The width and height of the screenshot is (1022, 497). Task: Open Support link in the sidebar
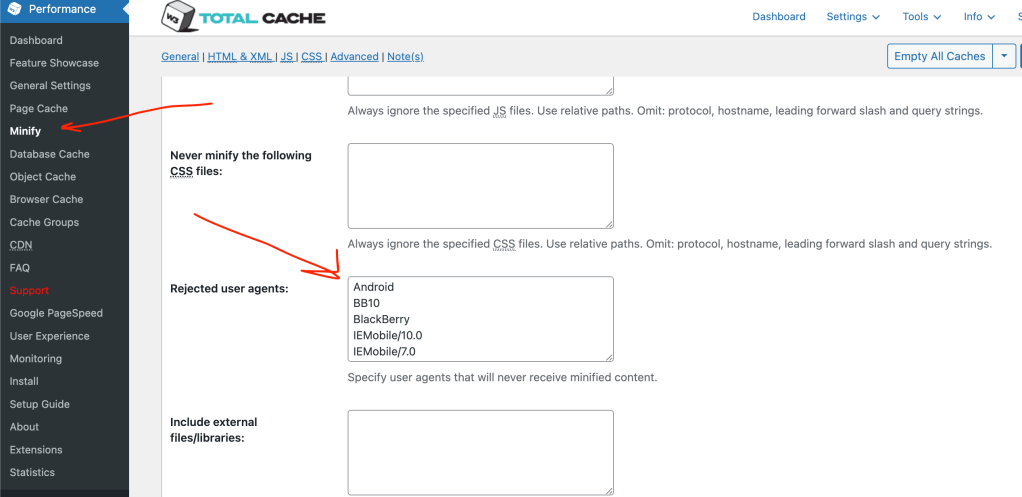29,290
